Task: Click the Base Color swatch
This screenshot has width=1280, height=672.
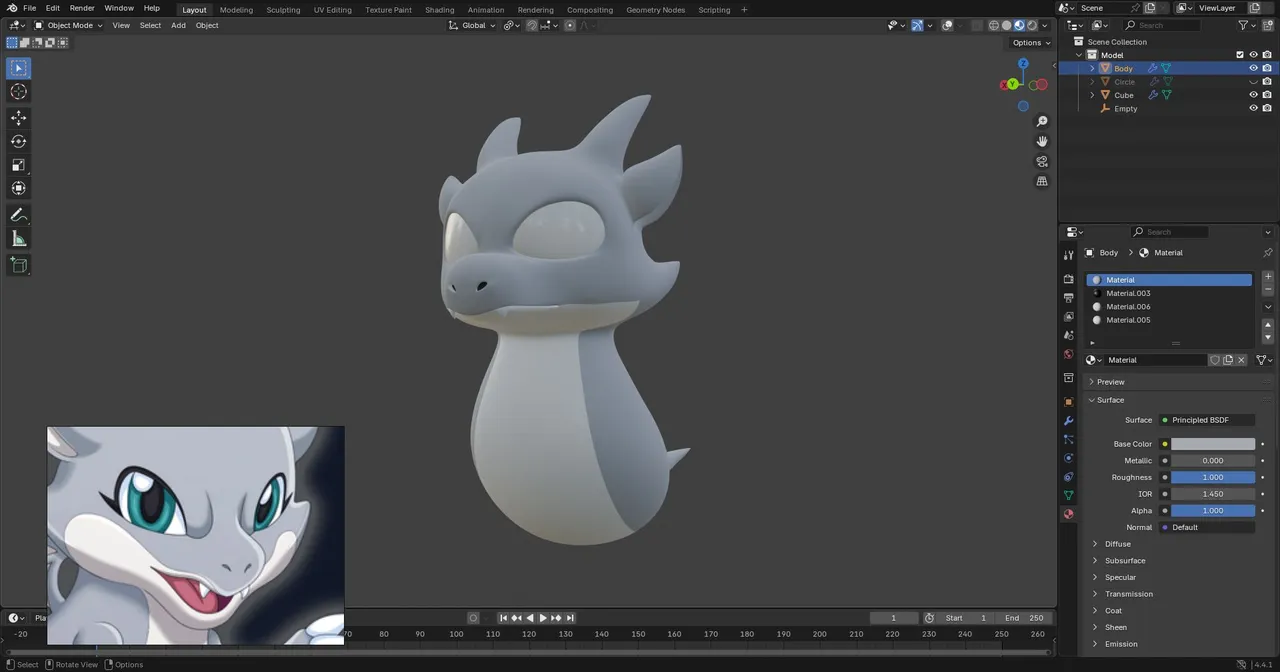Action: point(1213,444)
